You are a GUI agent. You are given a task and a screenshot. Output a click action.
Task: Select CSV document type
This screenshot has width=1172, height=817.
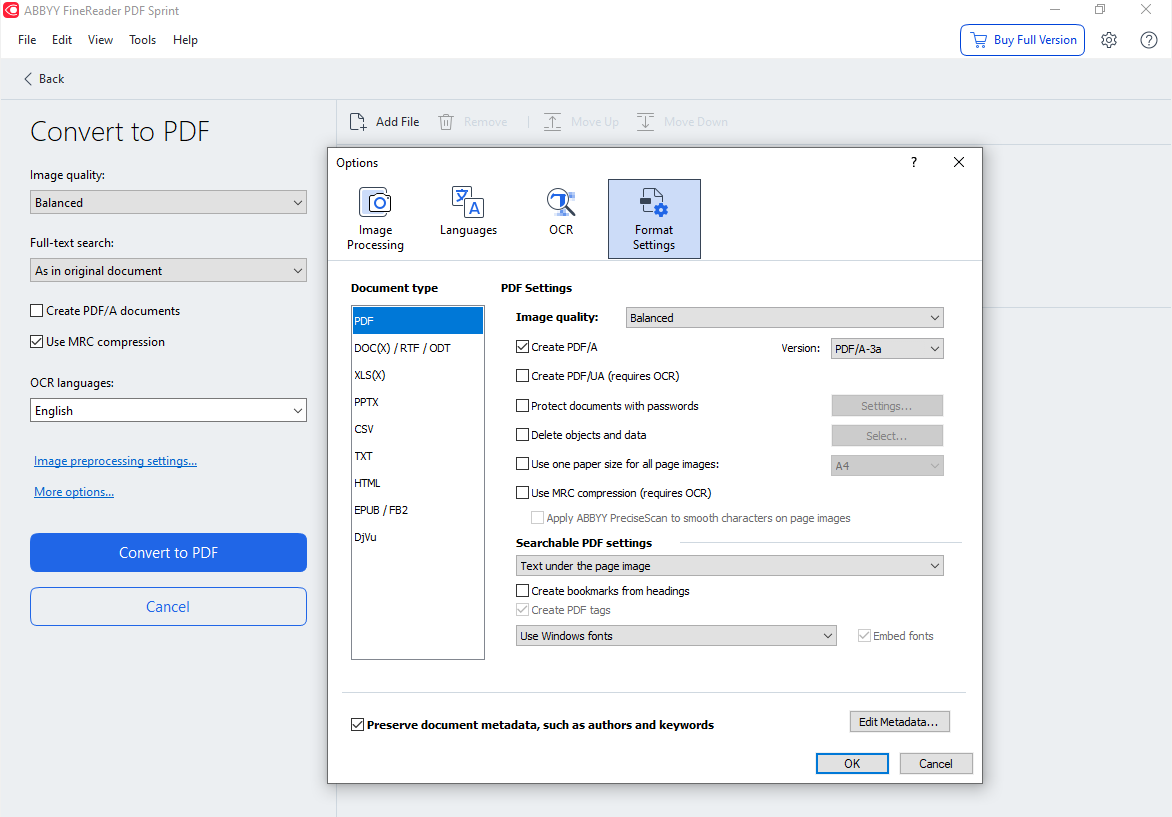point(417,429)
